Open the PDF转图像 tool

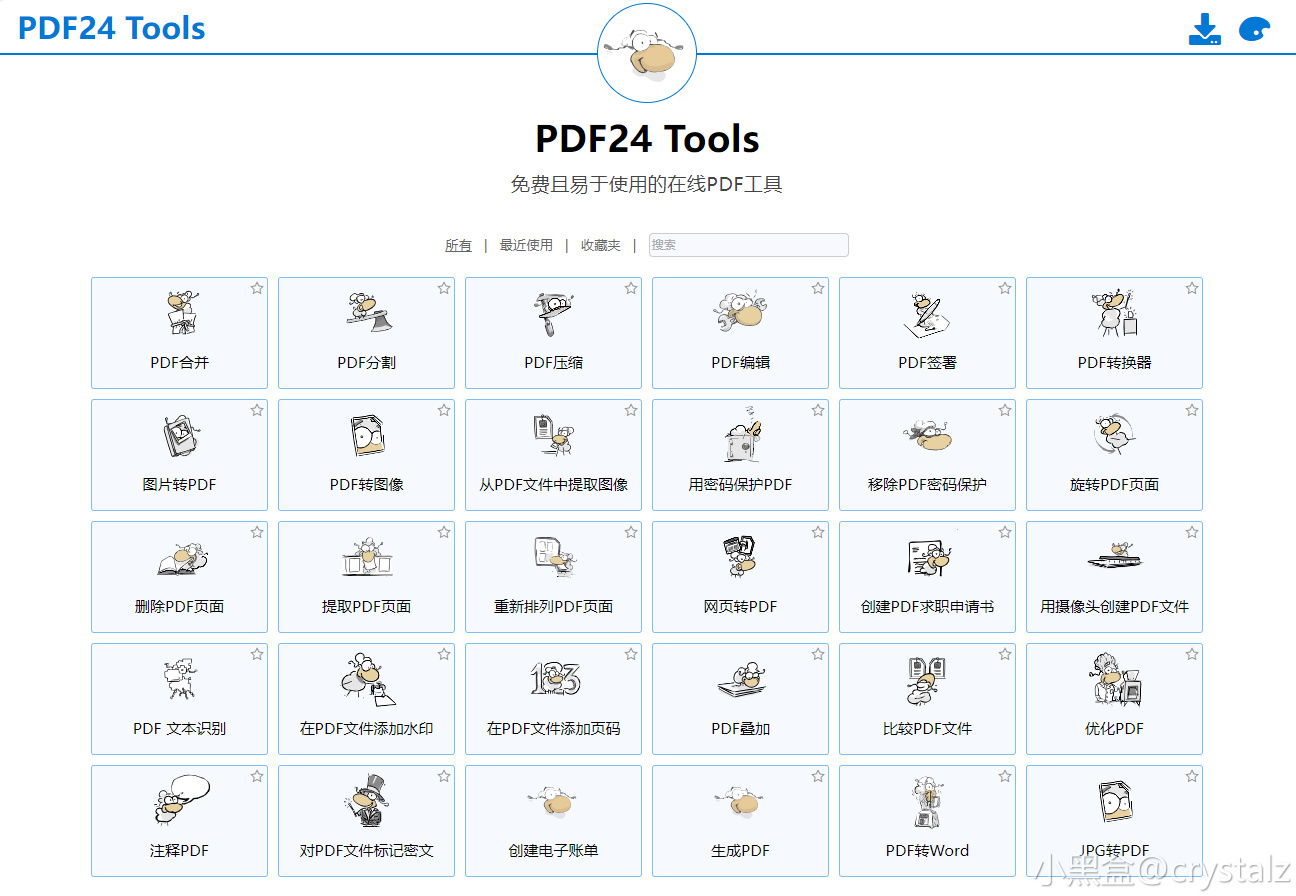point(366,455)
